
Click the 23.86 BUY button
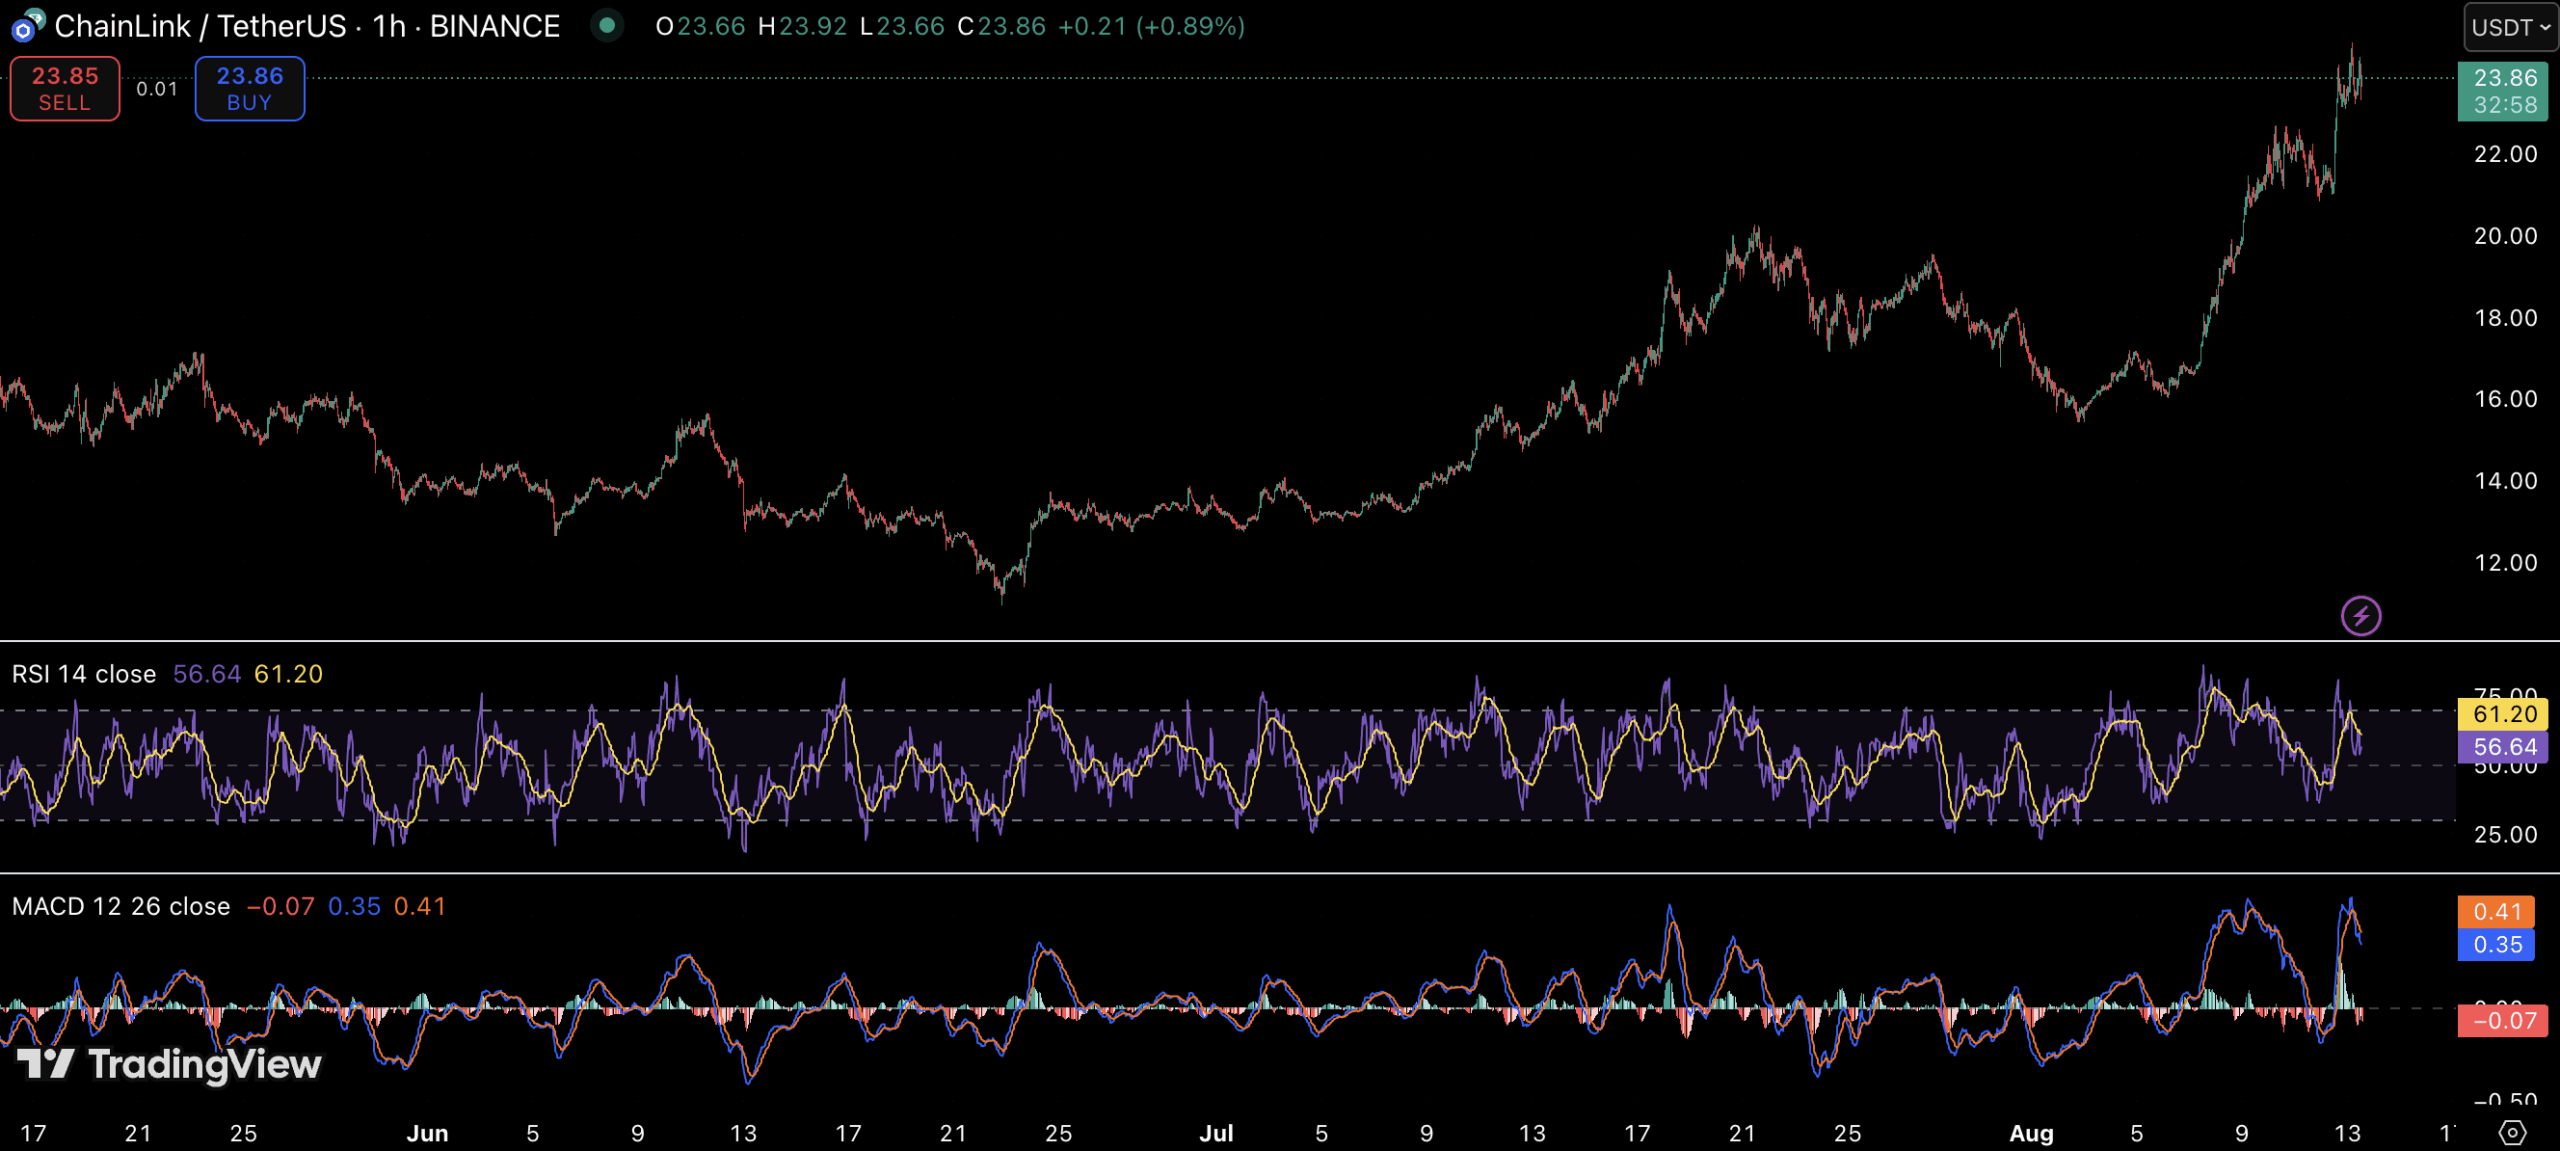pyautogui.click(x=250, y=89)
